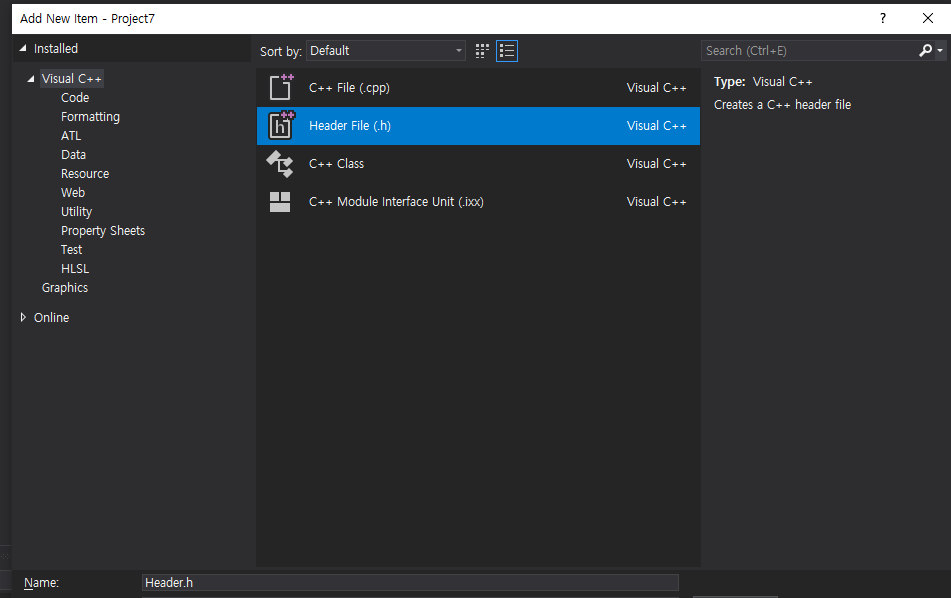Select the Property Sheets category
Image resolution: width=951 pixels, height=598 pixels.
coord(103,230)
